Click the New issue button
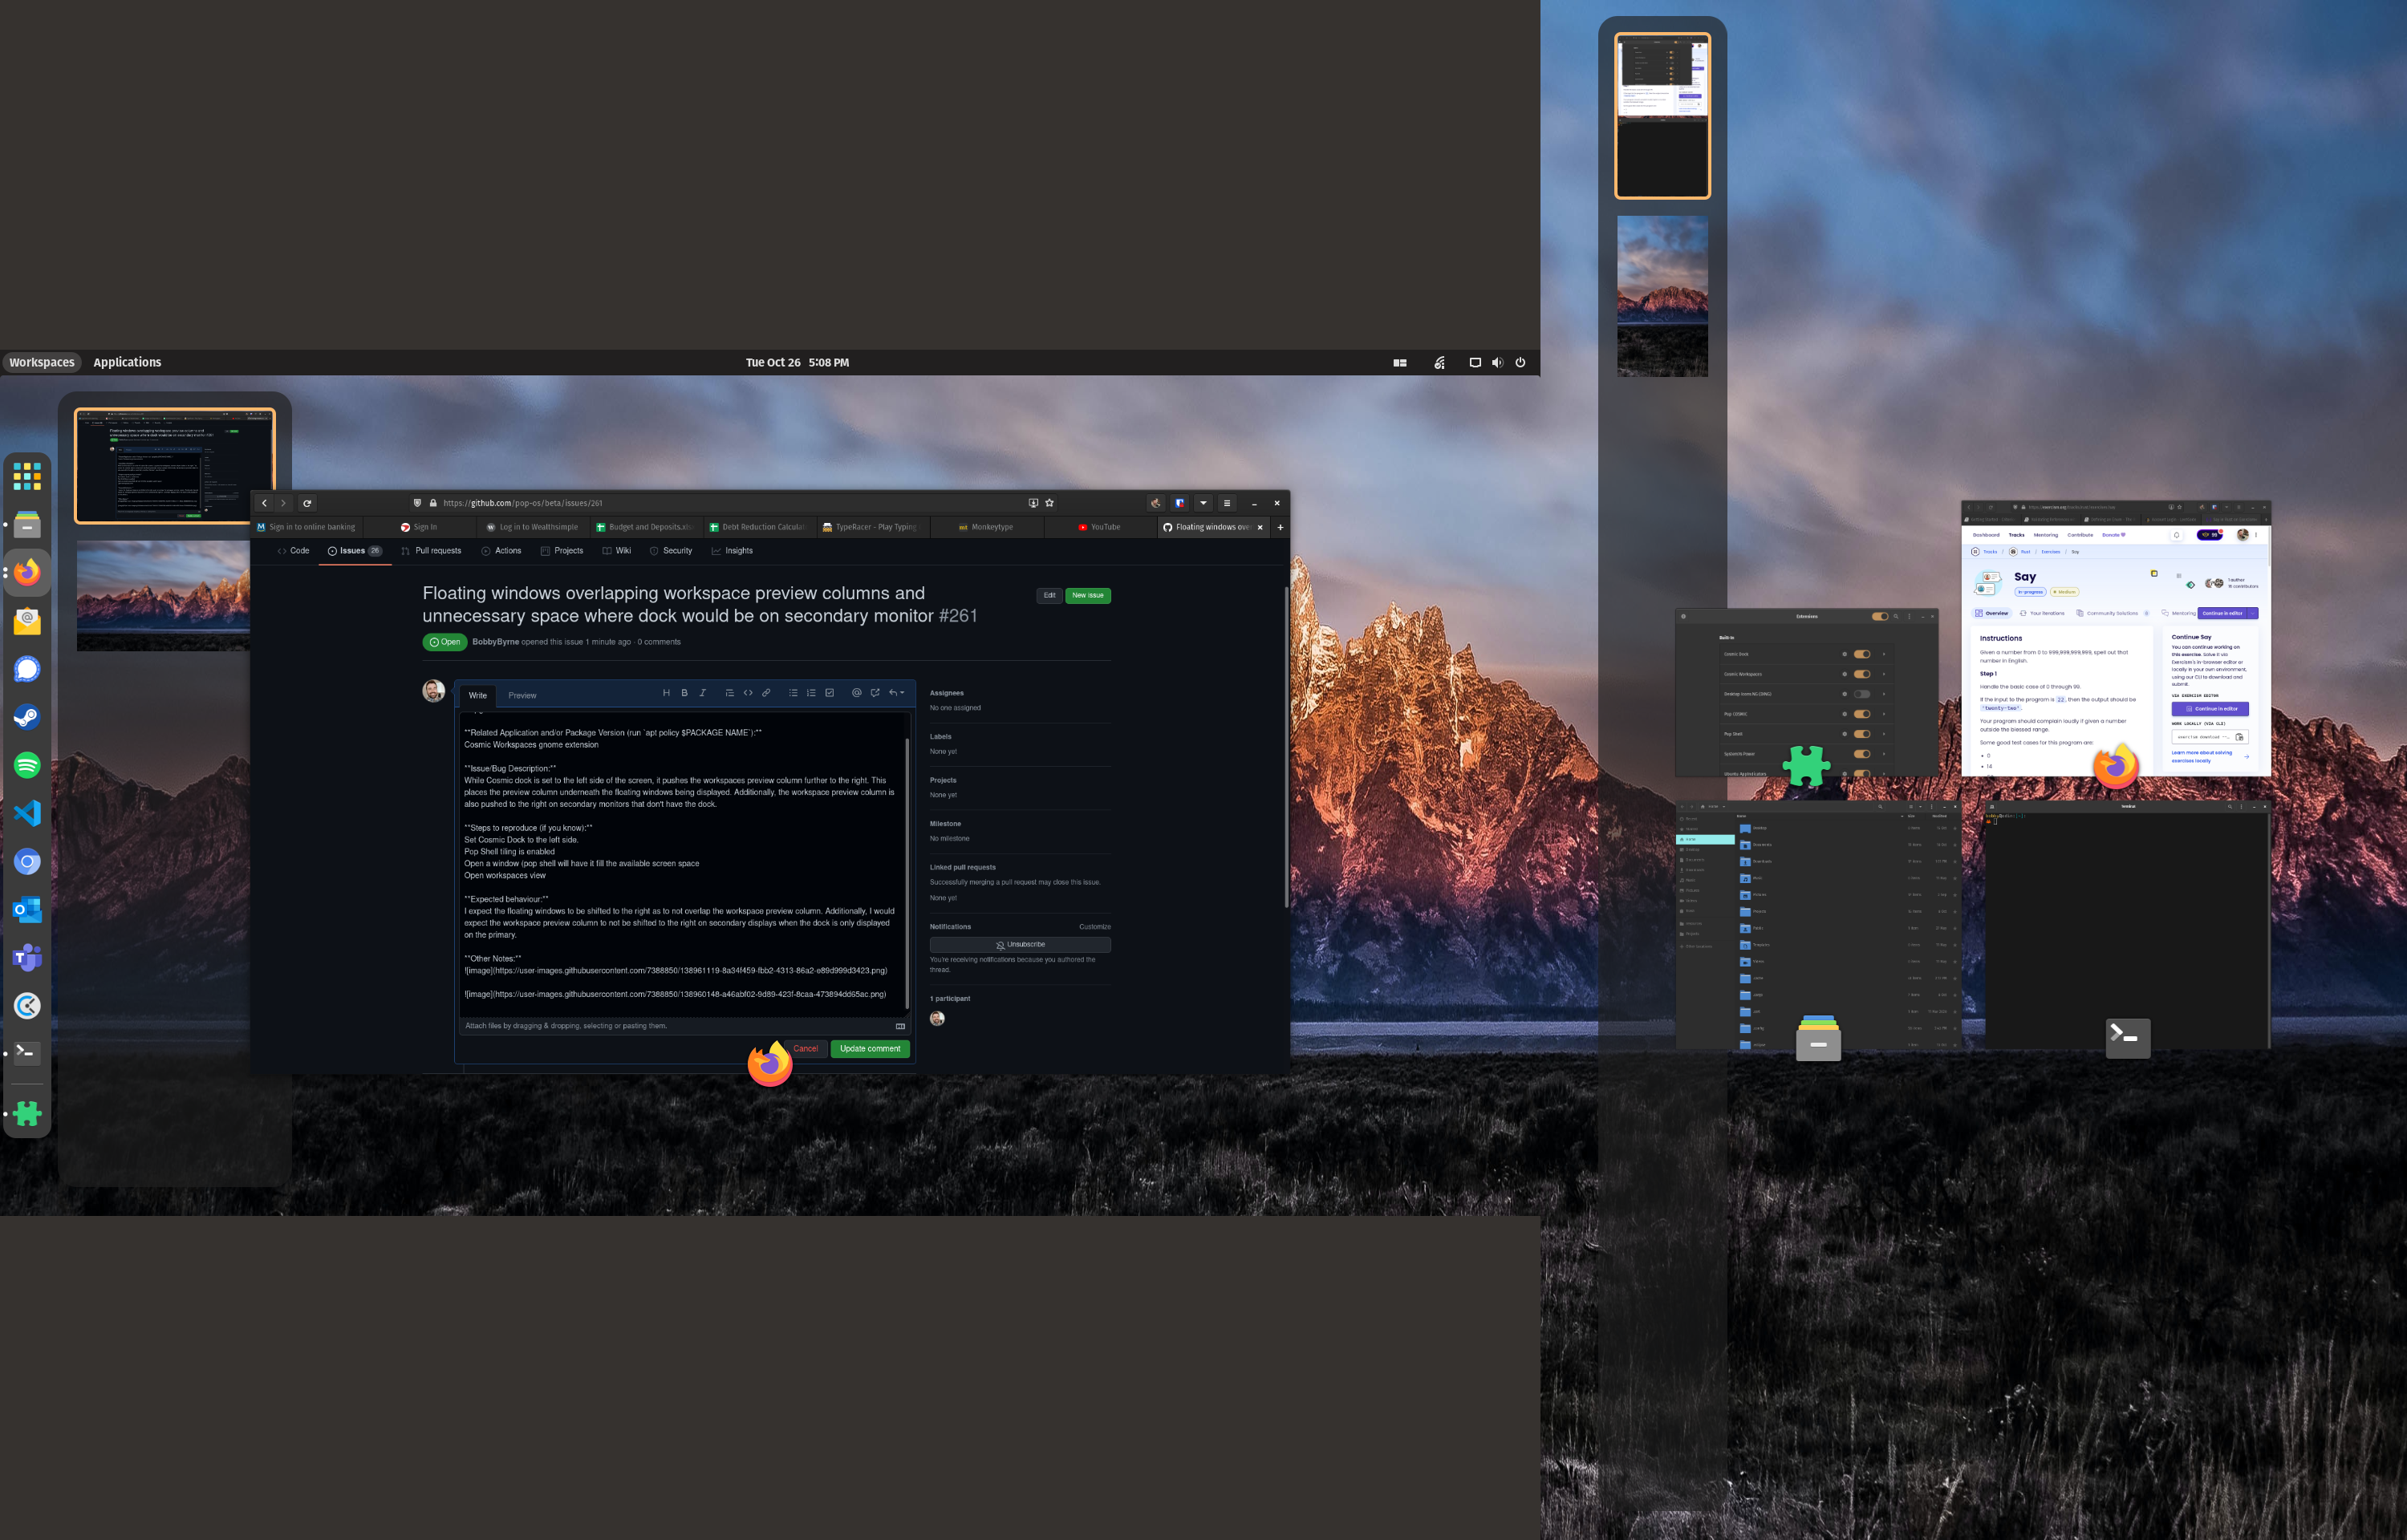This screenshot has width=2407, height=1540. click(x=1088, y=595)
